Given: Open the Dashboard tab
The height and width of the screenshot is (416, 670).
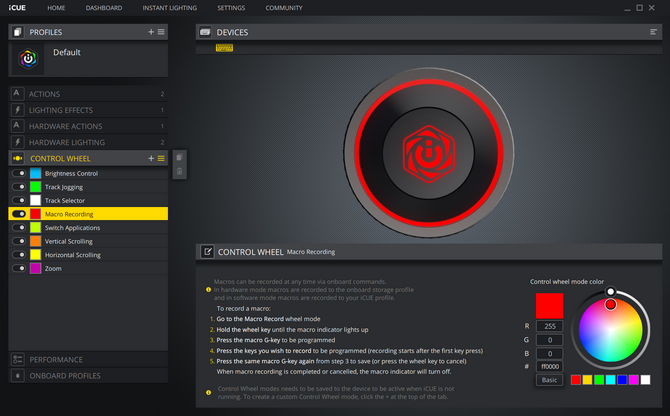Looking at the screenshot, I should (104, 8).
